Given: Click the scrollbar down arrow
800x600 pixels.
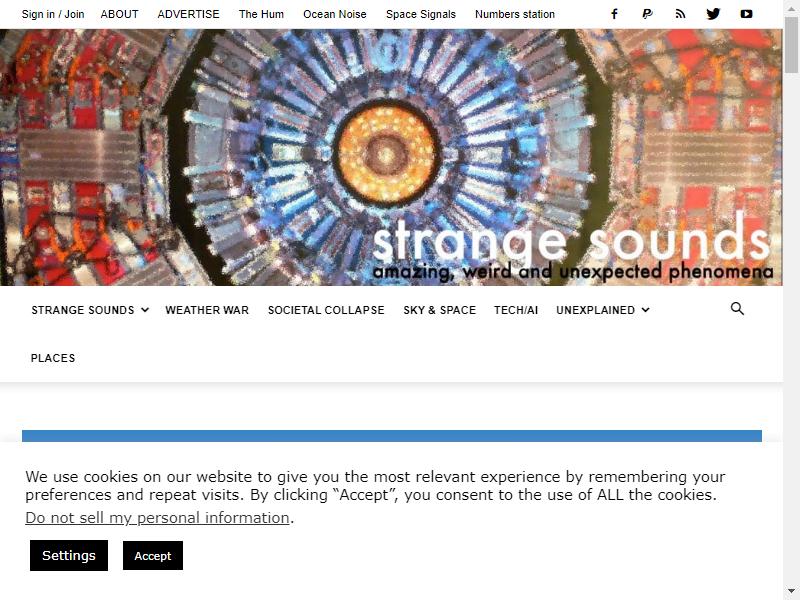Looking at the screenshot, I should point(791,592).
